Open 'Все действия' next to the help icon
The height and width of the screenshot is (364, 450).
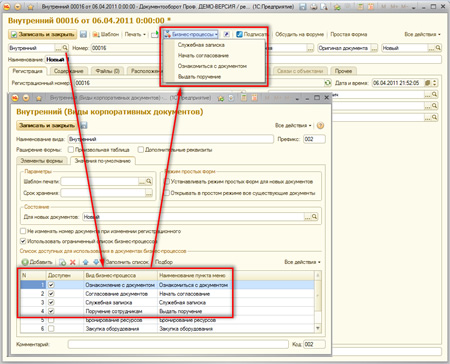point(293,126)
